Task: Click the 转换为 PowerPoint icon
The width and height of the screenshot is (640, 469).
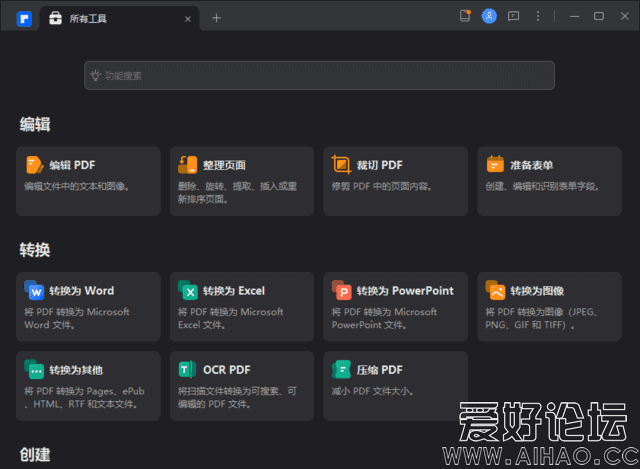Action: tap(342, 290)
